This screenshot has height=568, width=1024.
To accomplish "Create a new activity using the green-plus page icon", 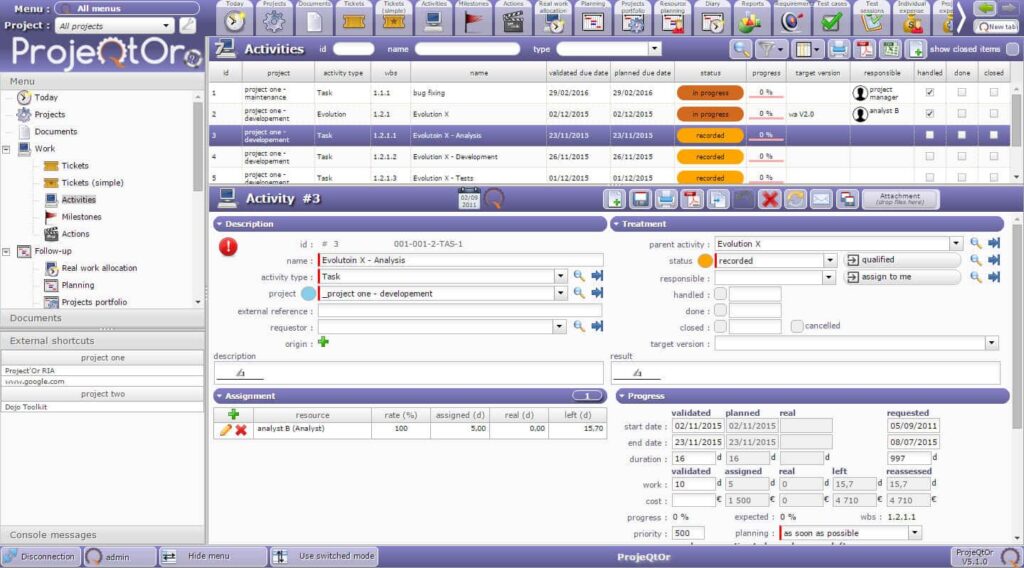I will 614,199.
